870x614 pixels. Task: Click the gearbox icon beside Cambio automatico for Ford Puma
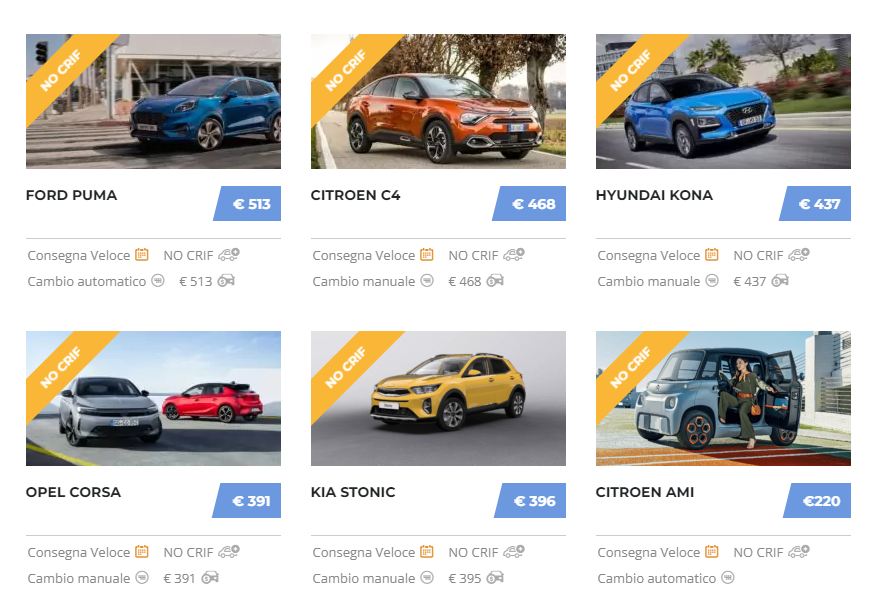158,281
